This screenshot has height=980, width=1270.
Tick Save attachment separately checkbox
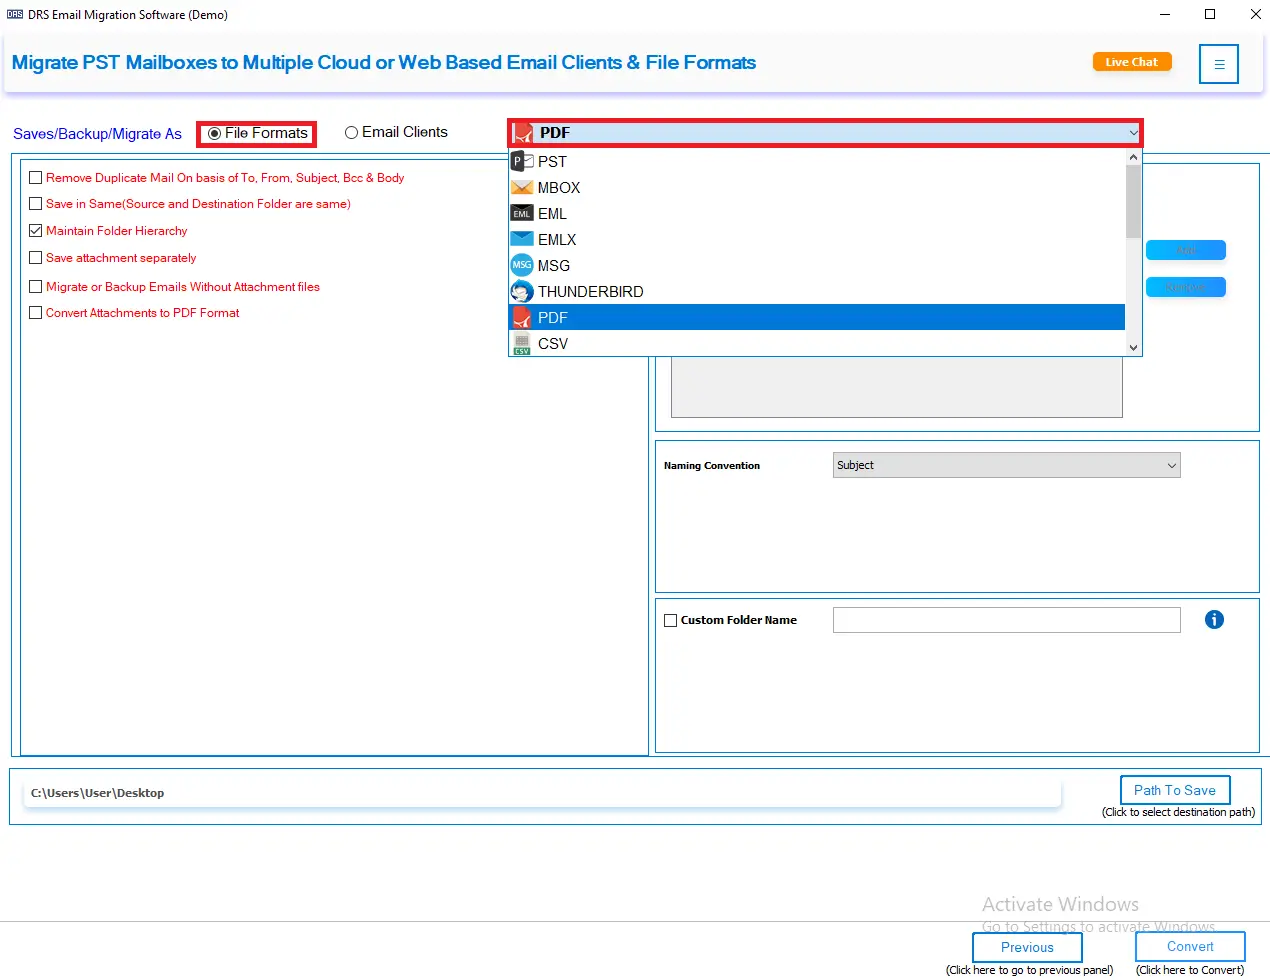(36, 258)
